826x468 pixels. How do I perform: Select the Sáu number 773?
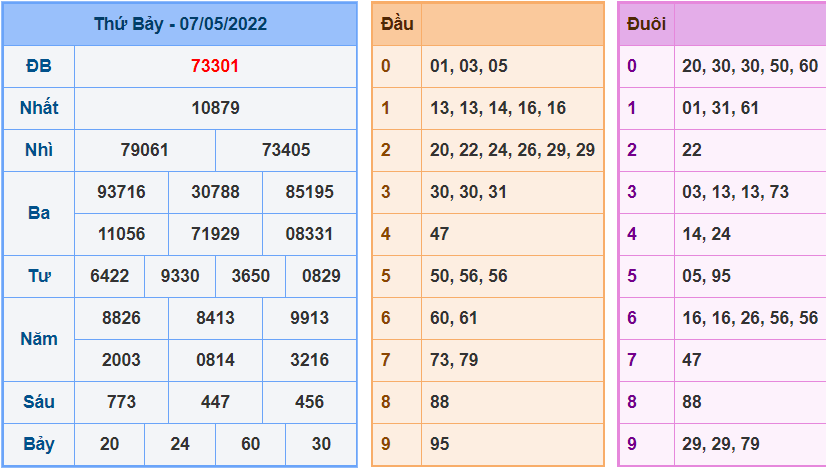tap(121, 402)
